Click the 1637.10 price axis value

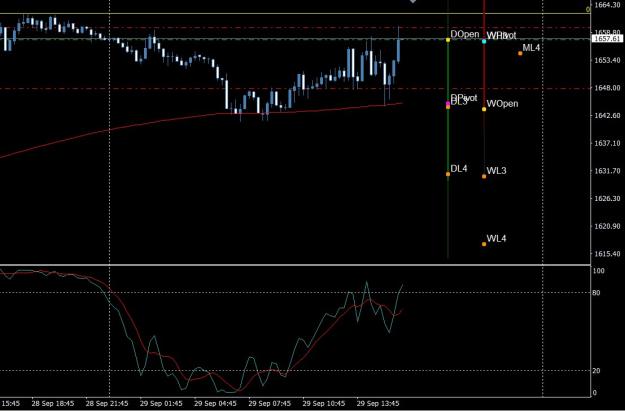607,143
